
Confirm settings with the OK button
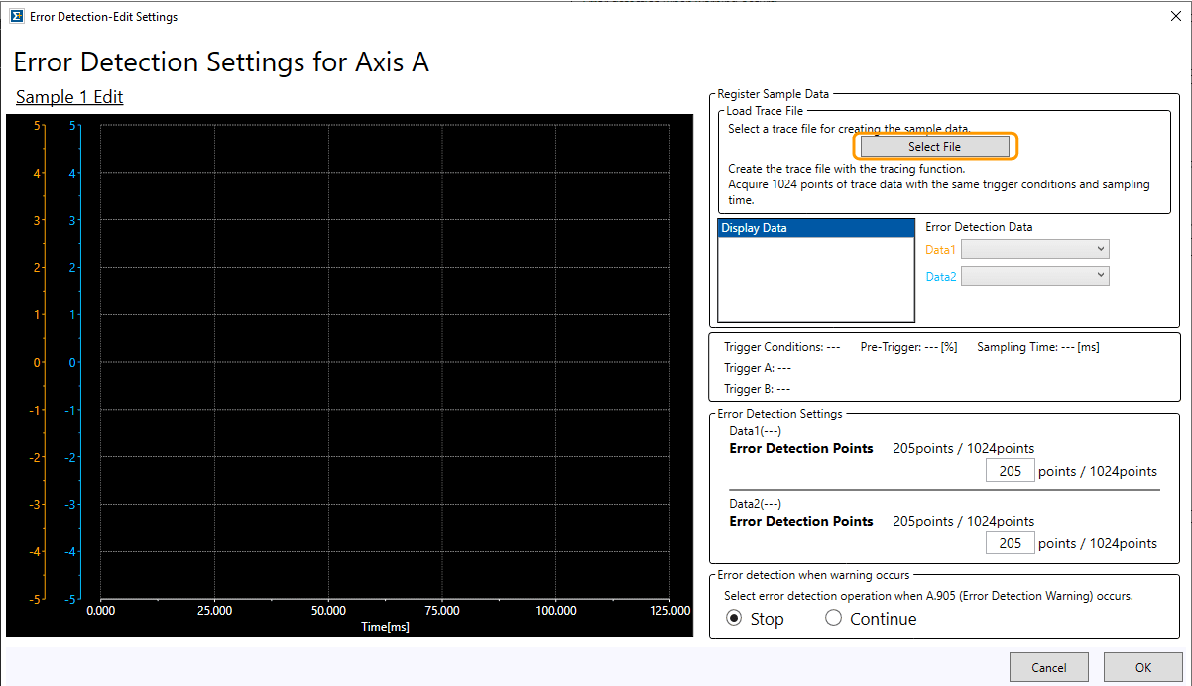tap(1142, 667)
